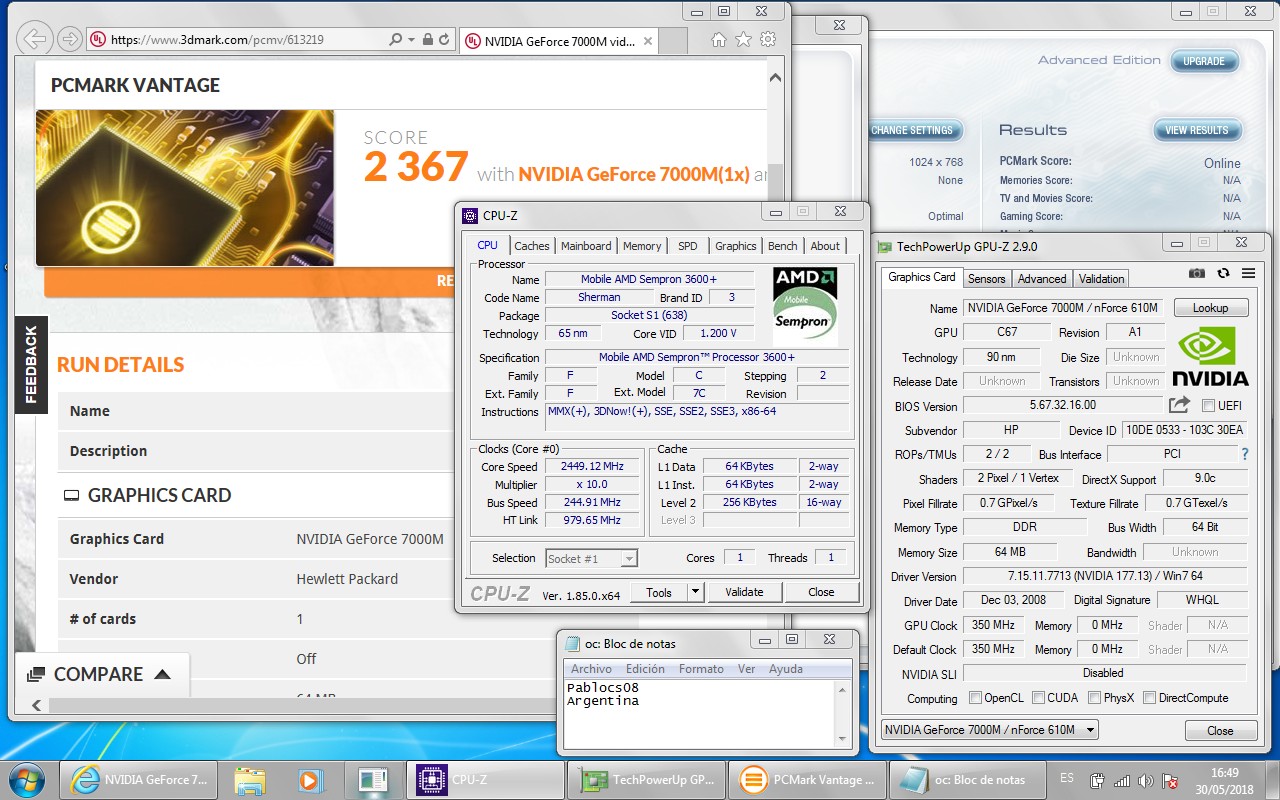1280x800 pixels.
Task: Close the NVIDIA GeForce 7000M browser tab
Action: coord(647,42)
